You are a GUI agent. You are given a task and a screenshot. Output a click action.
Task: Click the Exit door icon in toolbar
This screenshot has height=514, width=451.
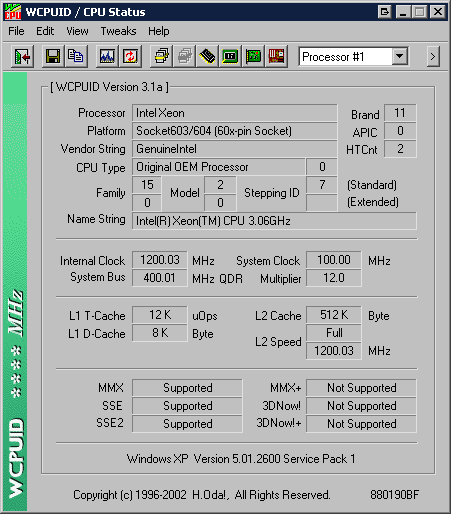[x=22, y=57]
